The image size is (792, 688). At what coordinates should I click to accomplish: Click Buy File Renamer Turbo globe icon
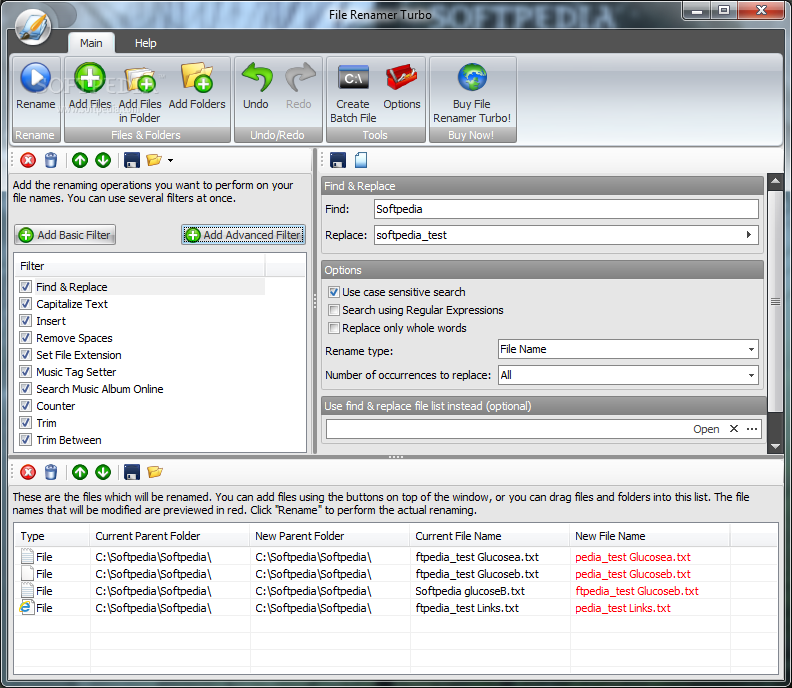[x=472, y=77]
